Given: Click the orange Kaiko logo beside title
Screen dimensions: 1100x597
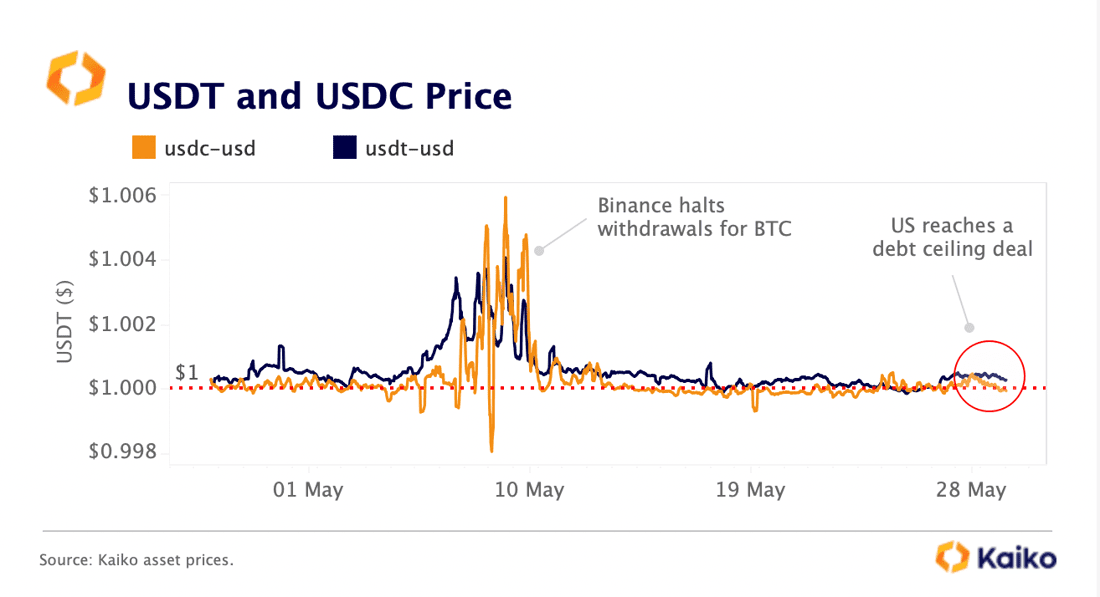Looking at the screenshot, I should click(76, 79).
